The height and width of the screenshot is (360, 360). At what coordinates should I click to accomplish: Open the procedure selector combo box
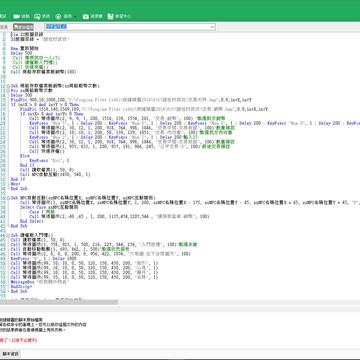click(130, 27)
